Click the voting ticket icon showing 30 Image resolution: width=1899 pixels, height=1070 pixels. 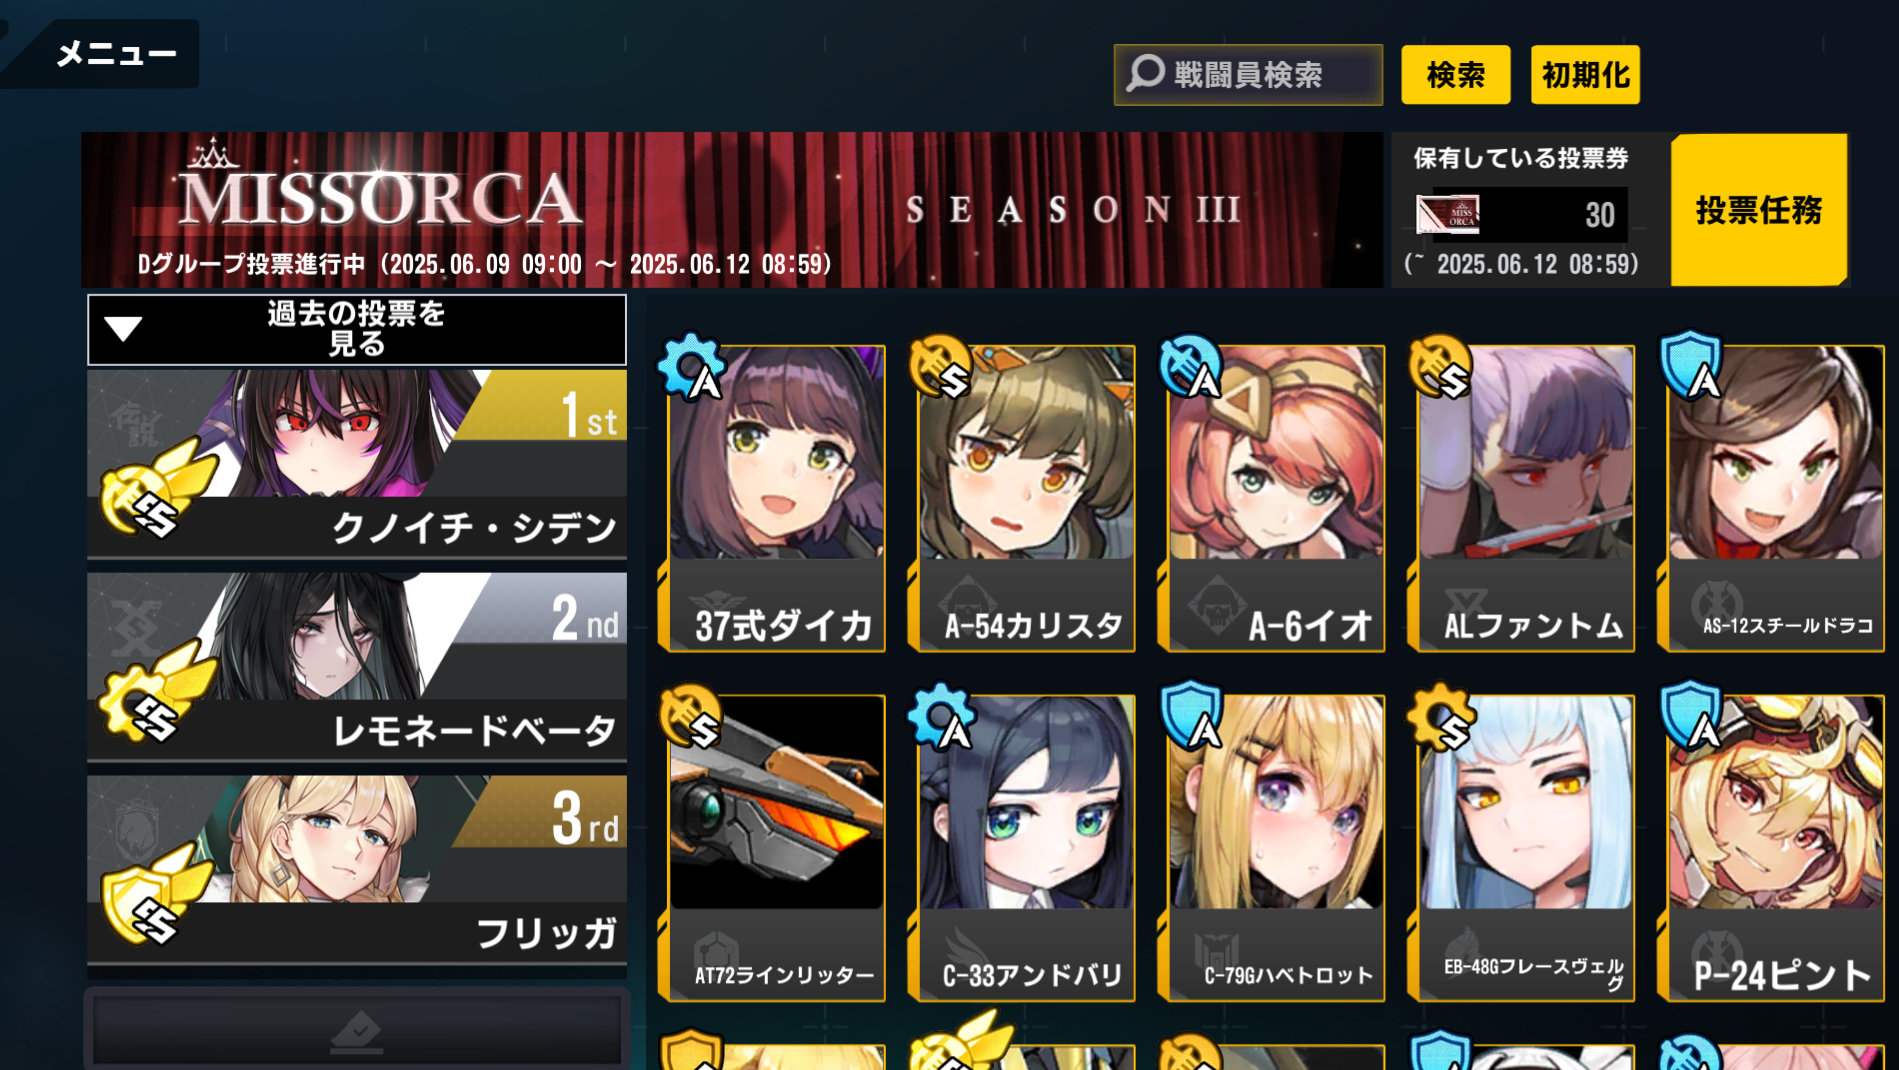pyautogui.click(x=1447, y=214)
